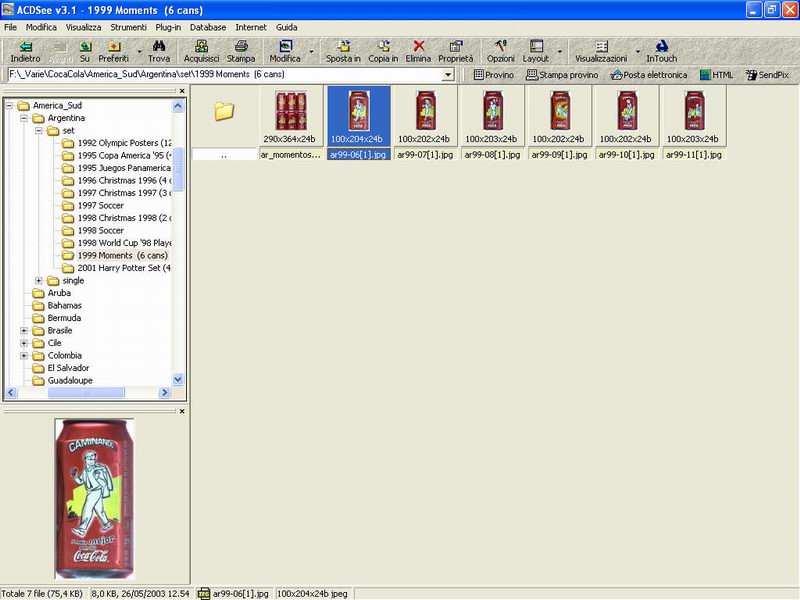The image size is (800, 600).
Task: Select the 2001 Harry Potter Set folder
Action: 116,268
